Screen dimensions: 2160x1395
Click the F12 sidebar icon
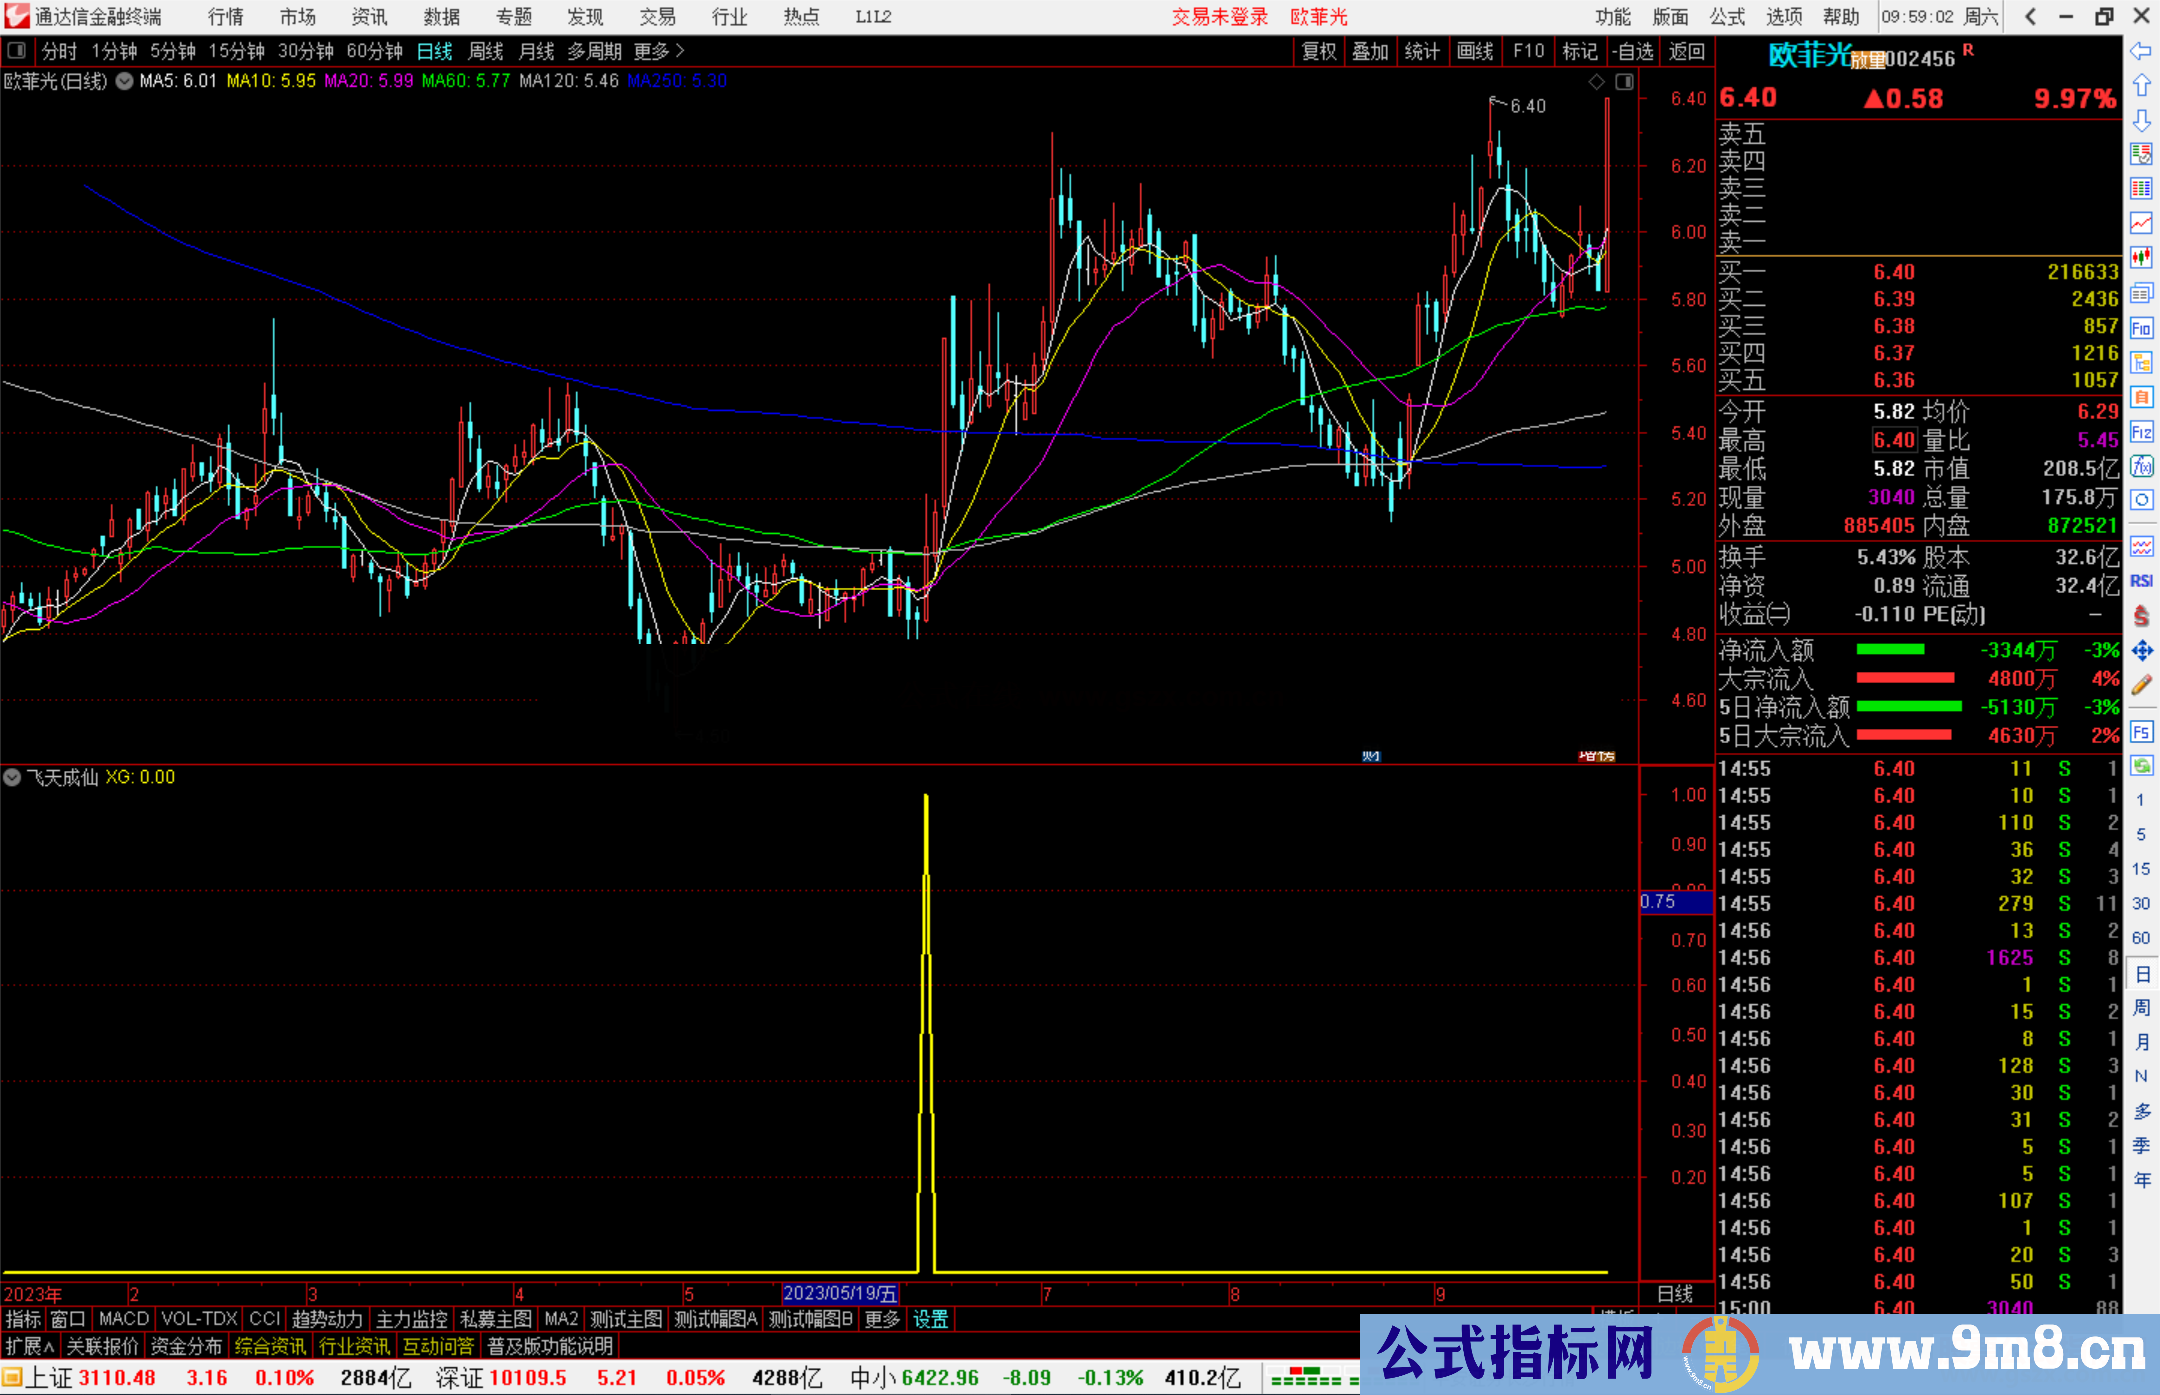pyautogui.click(x=2141, y=432)
